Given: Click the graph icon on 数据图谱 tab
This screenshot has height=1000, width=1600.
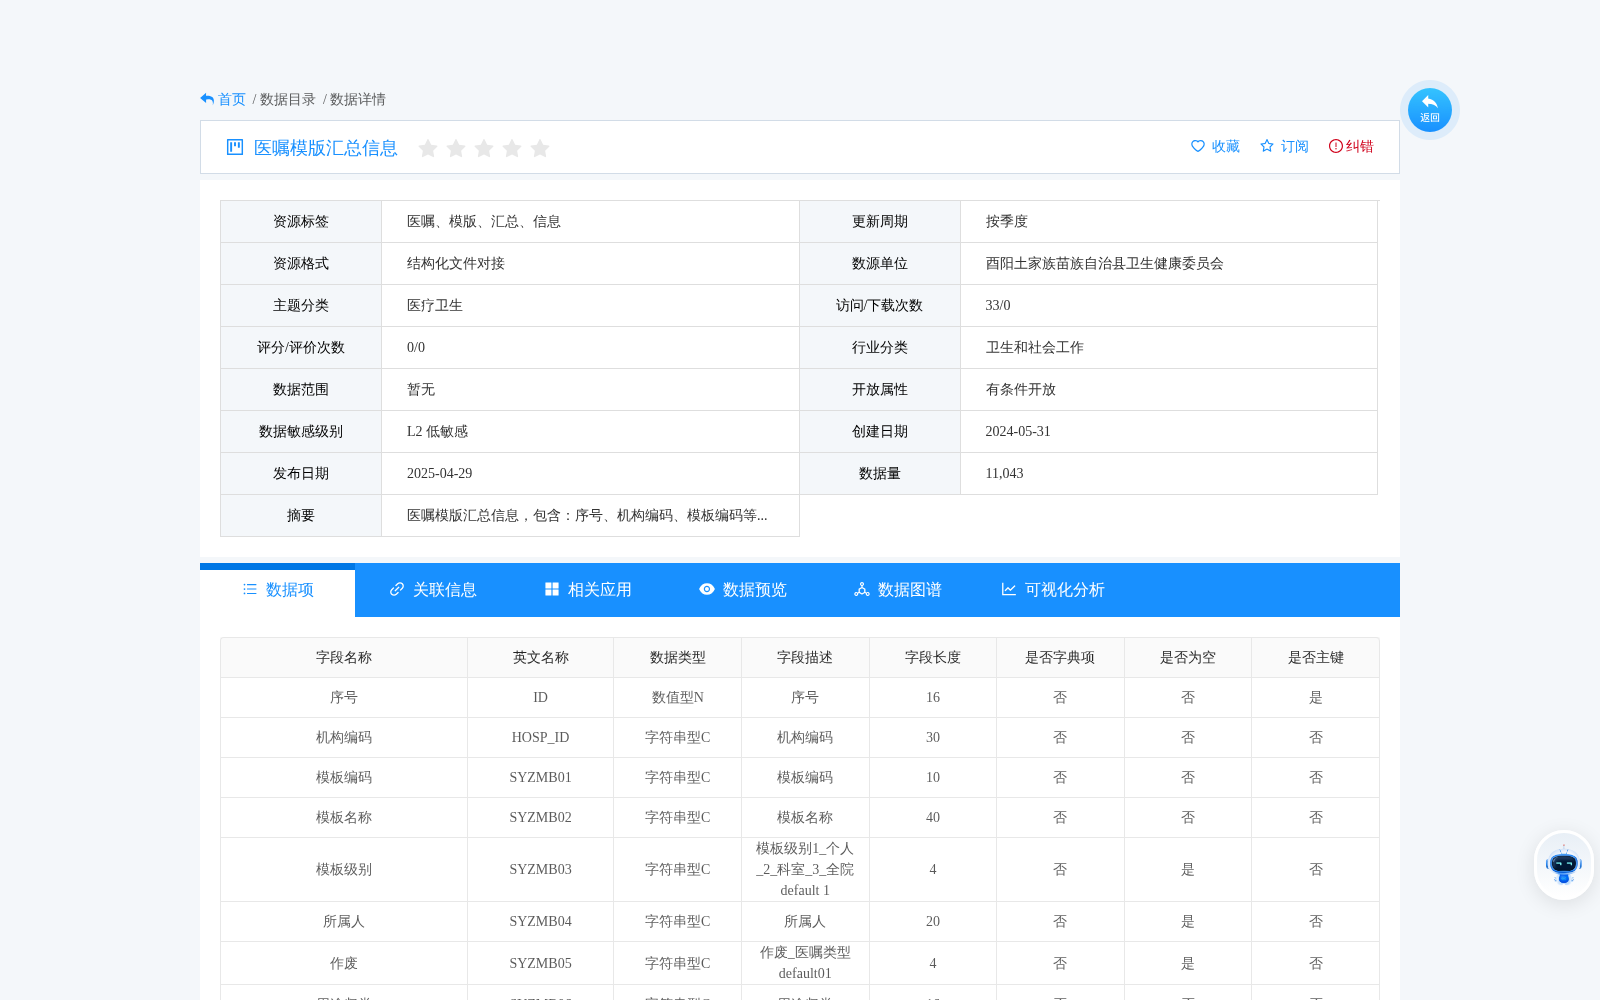Looking at the screenshot, I should tap(862, 589).
